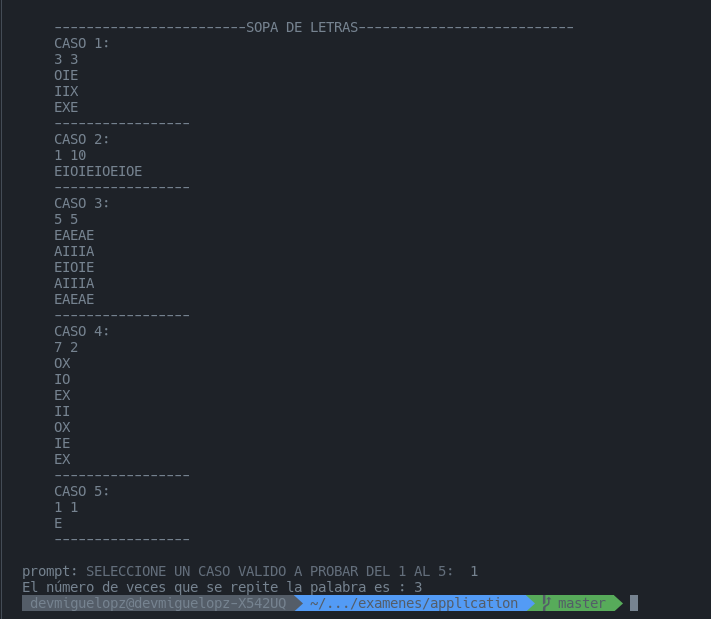Click the CASO 1: heading
Screen dimensions: 711x619
tap(82, 44)
